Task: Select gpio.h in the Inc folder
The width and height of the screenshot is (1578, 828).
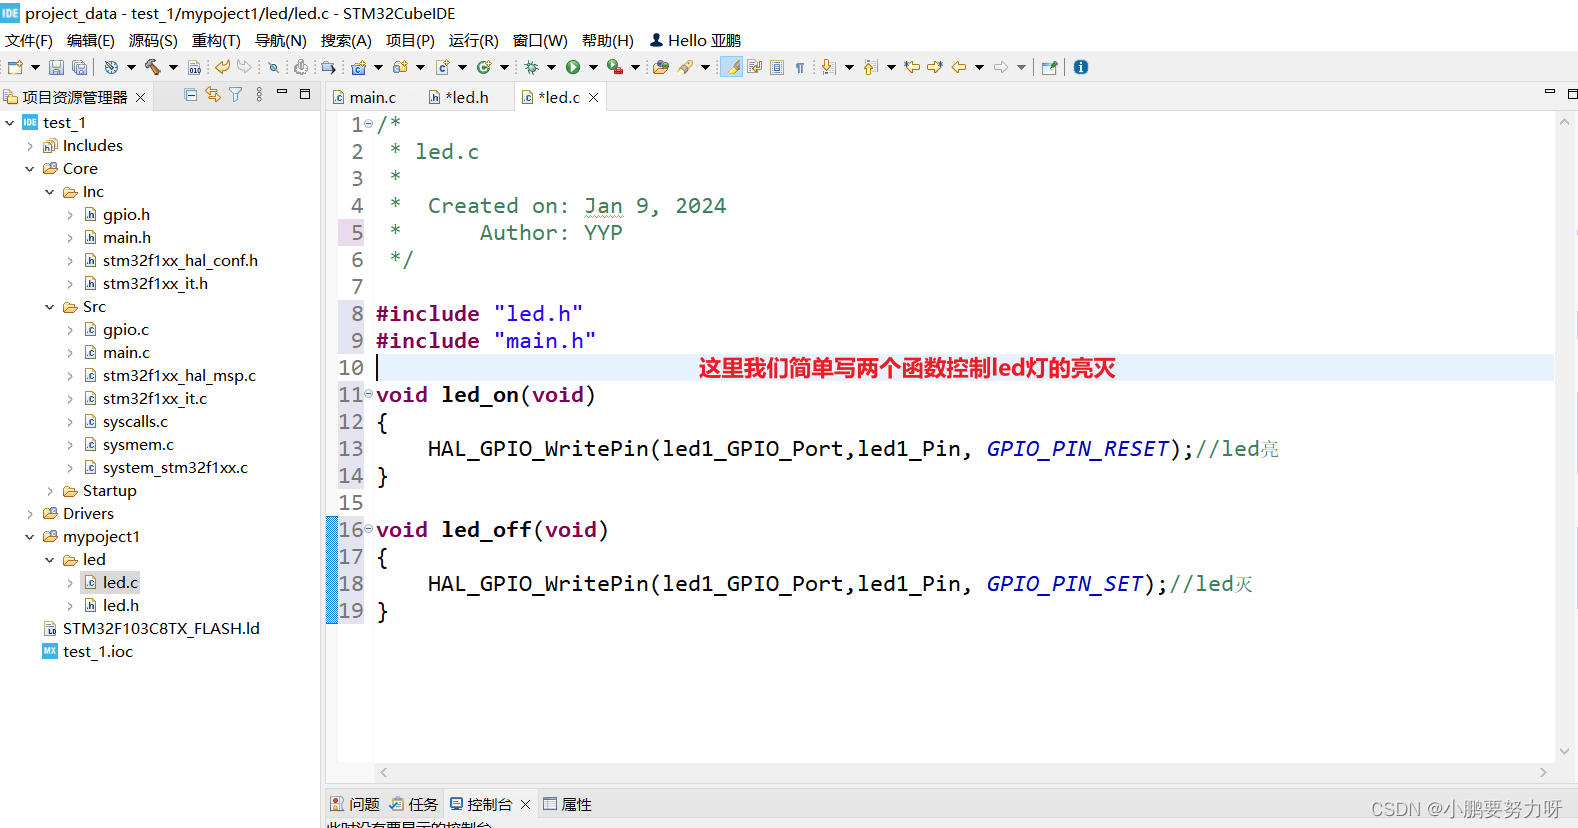Action: [126, 215]
